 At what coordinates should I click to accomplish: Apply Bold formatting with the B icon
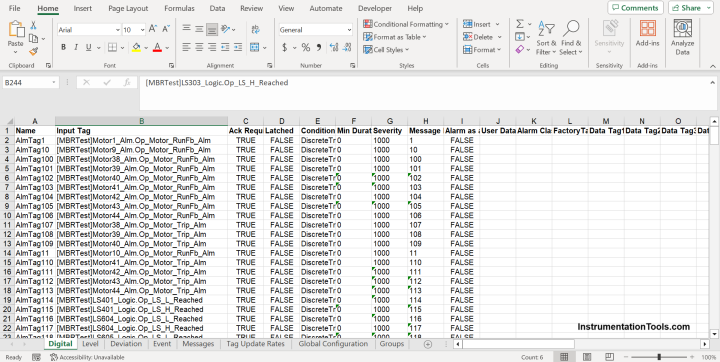point(63,47)
